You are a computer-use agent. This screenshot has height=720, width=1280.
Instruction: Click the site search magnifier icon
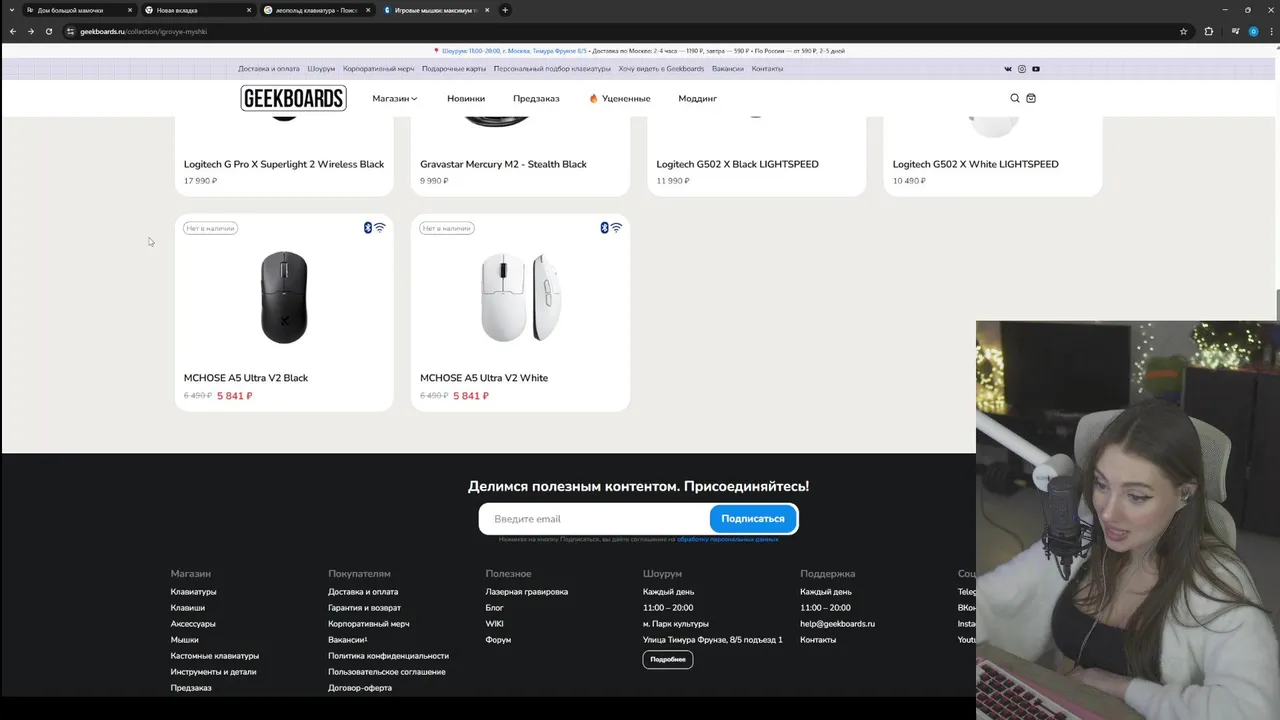(x=1014, y=98)
